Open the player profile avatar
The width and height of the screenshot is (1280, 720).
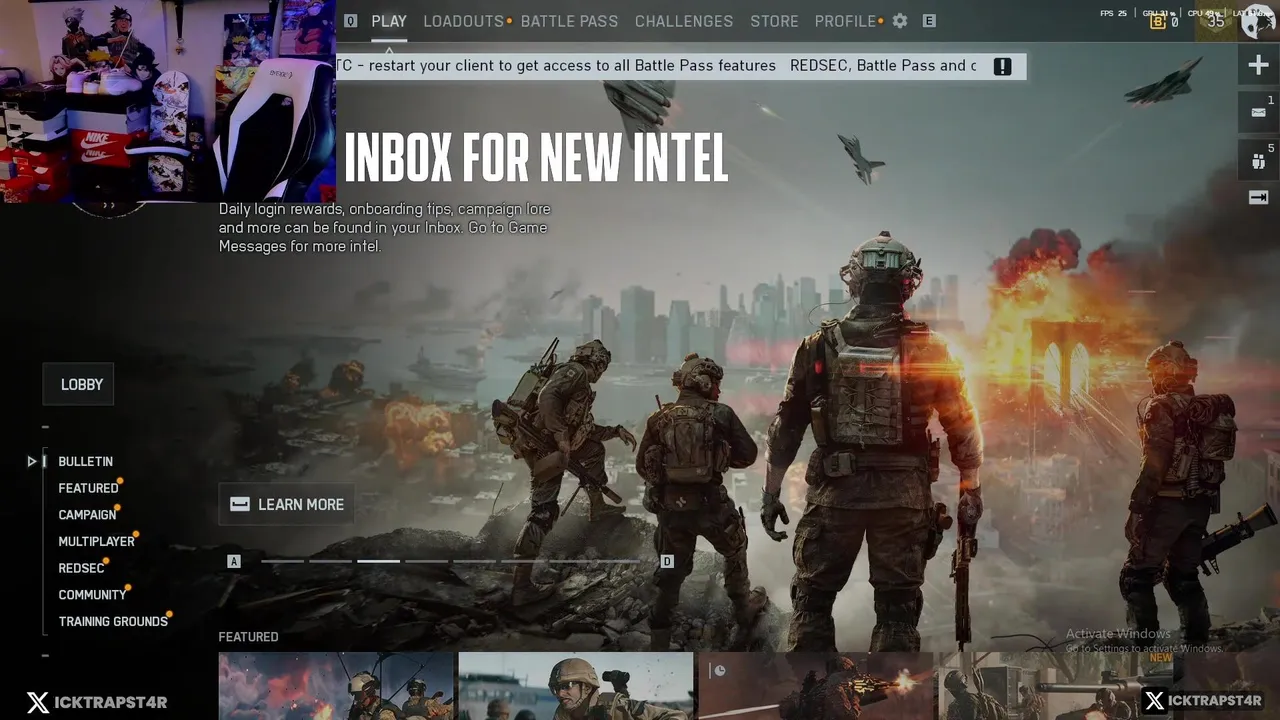click(x=1258, y=21)
